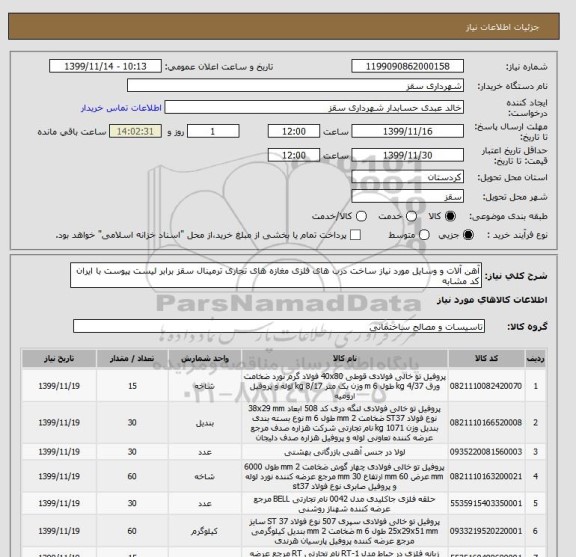Click the 507 ST 37 profile item name in row 6
The width and height of the screenshot is (576, 557).
click(x=345, y=531)
